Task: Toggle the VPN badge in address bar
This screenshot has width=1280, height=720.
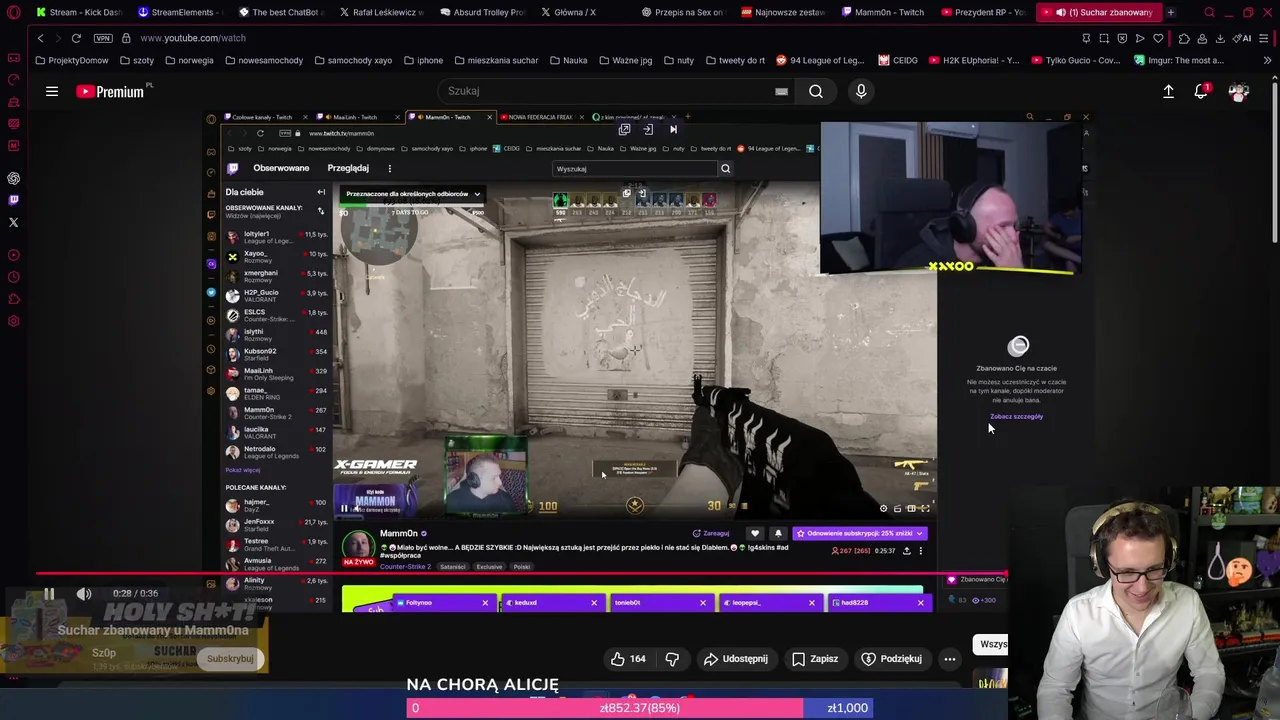Action: tap(103, 38)
